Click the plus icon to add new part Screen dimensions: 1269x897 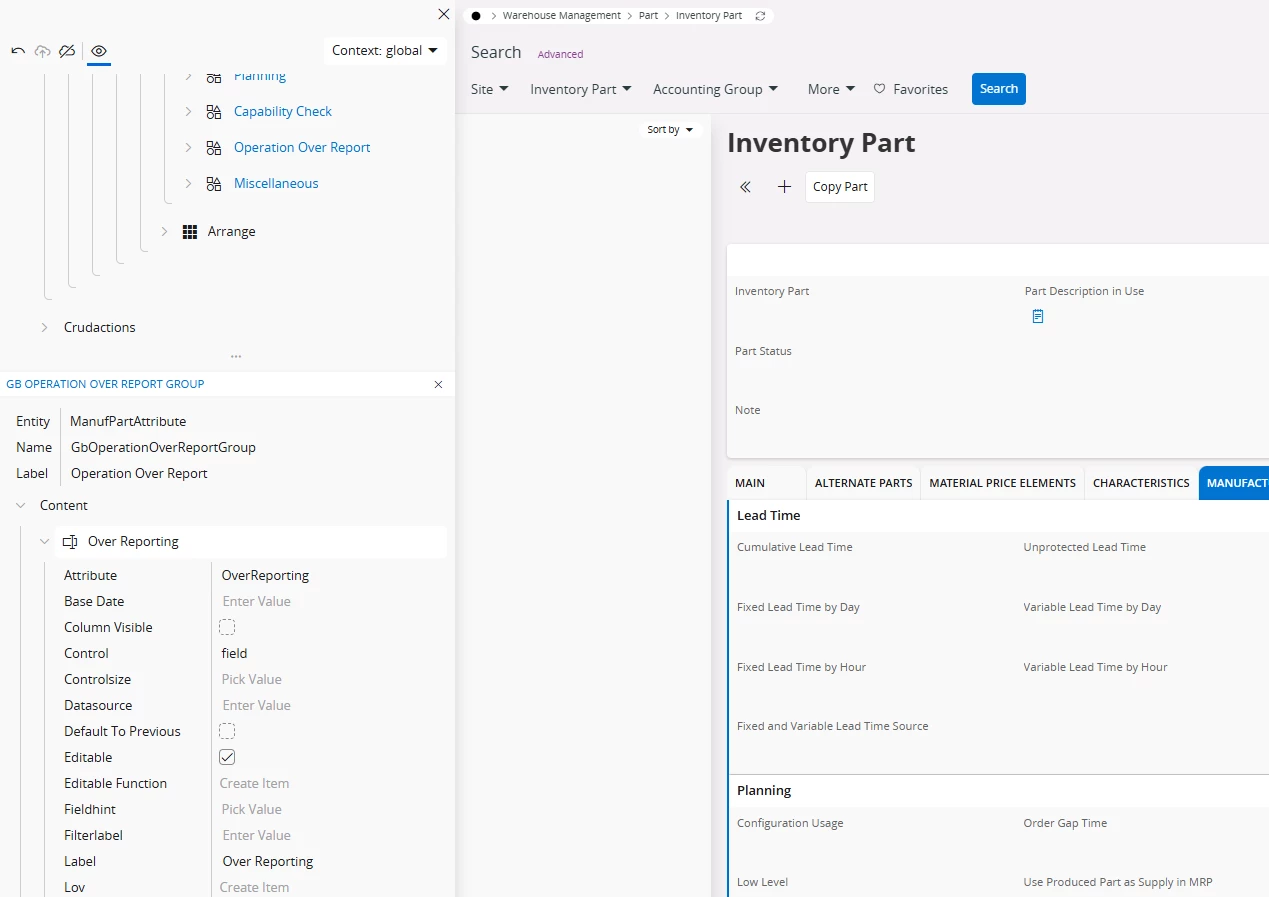tap(784, 187)
